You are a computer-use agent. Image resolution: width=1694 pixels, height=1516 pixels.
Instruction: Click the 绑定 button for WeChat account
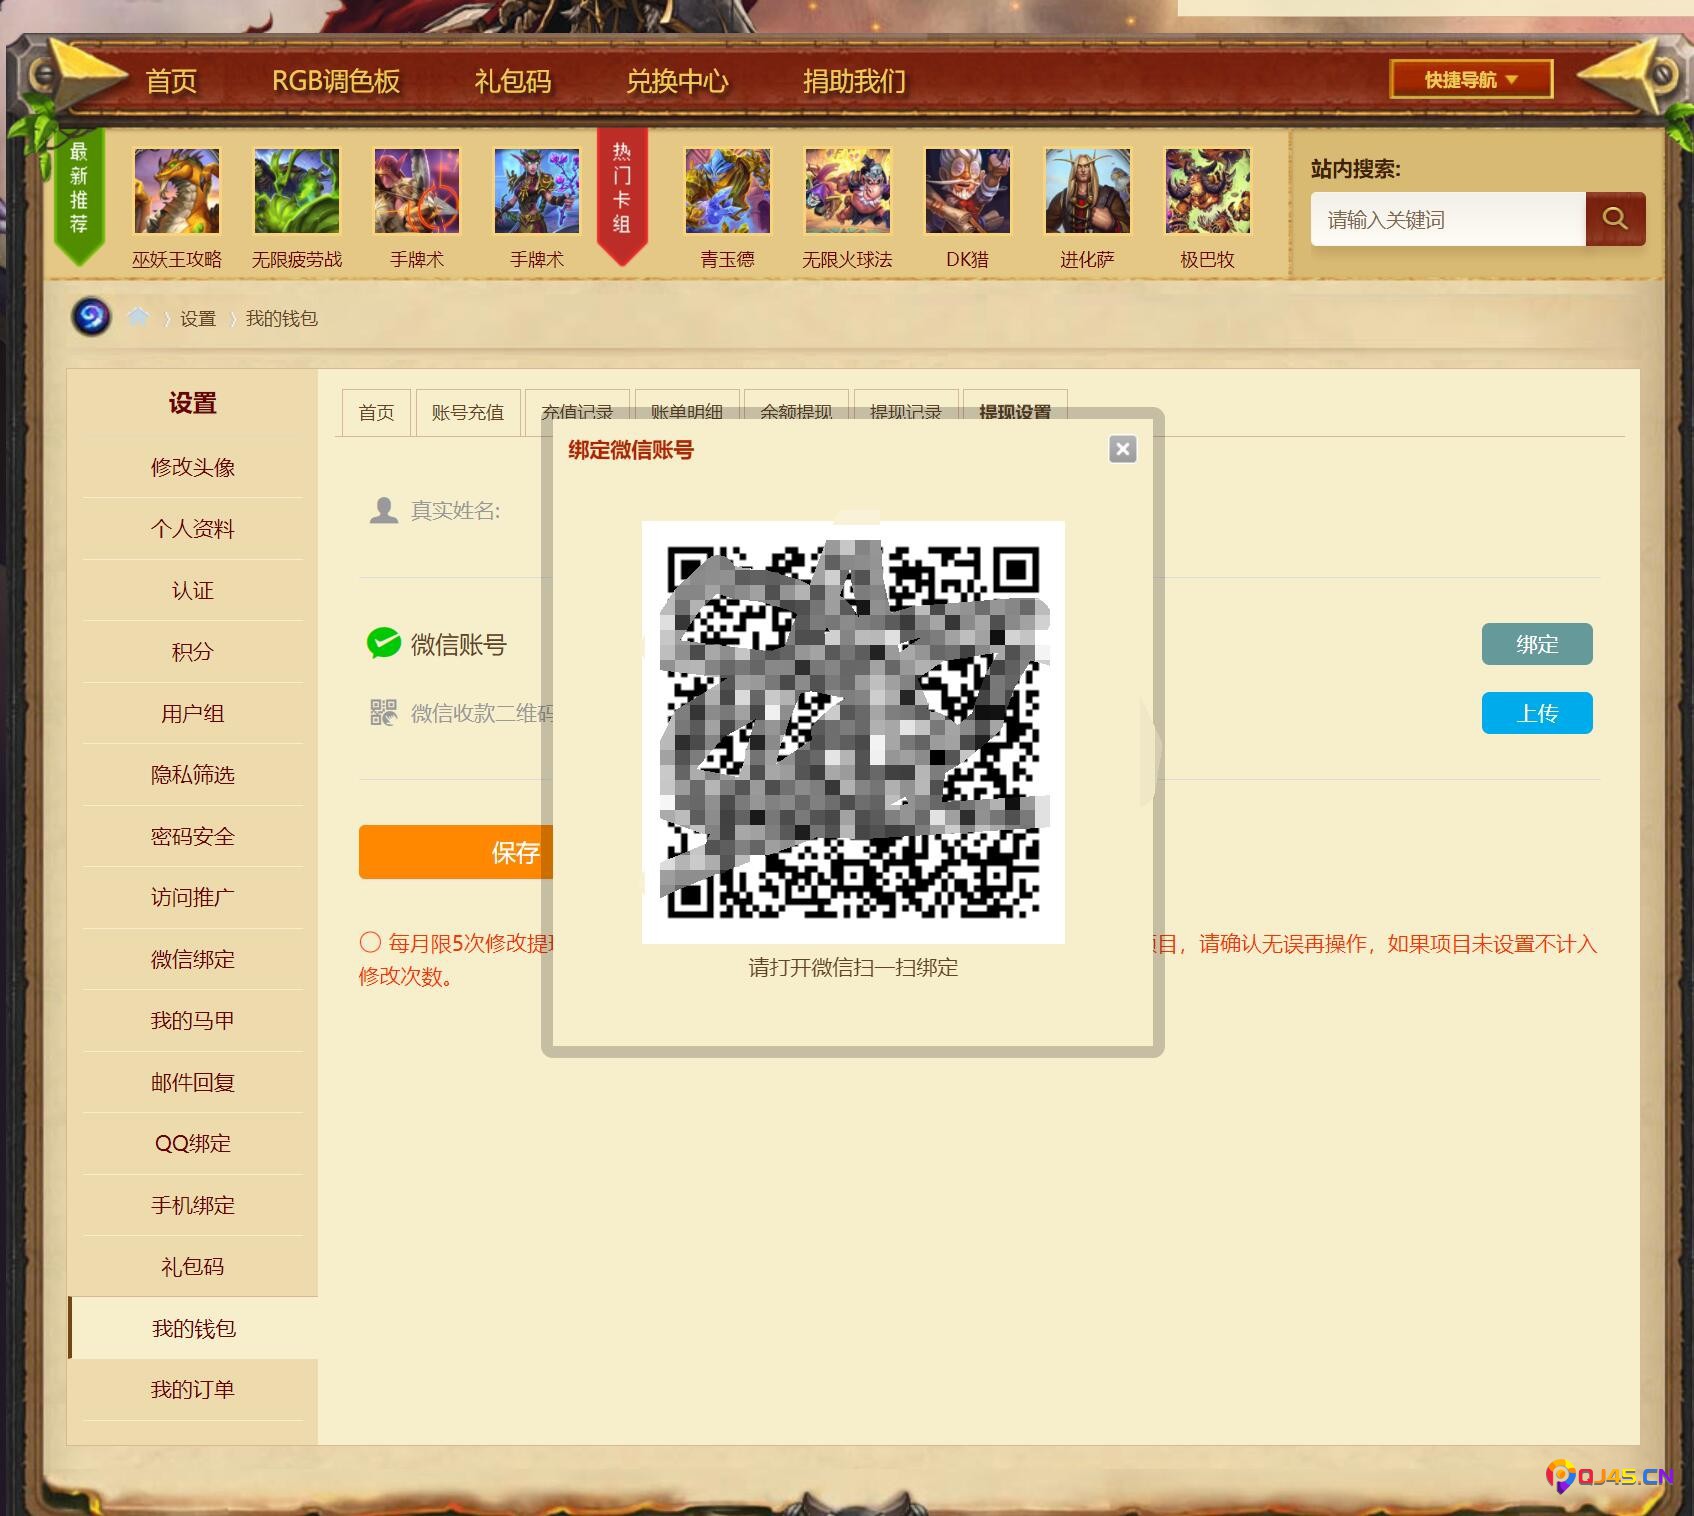pos(1536,644)
